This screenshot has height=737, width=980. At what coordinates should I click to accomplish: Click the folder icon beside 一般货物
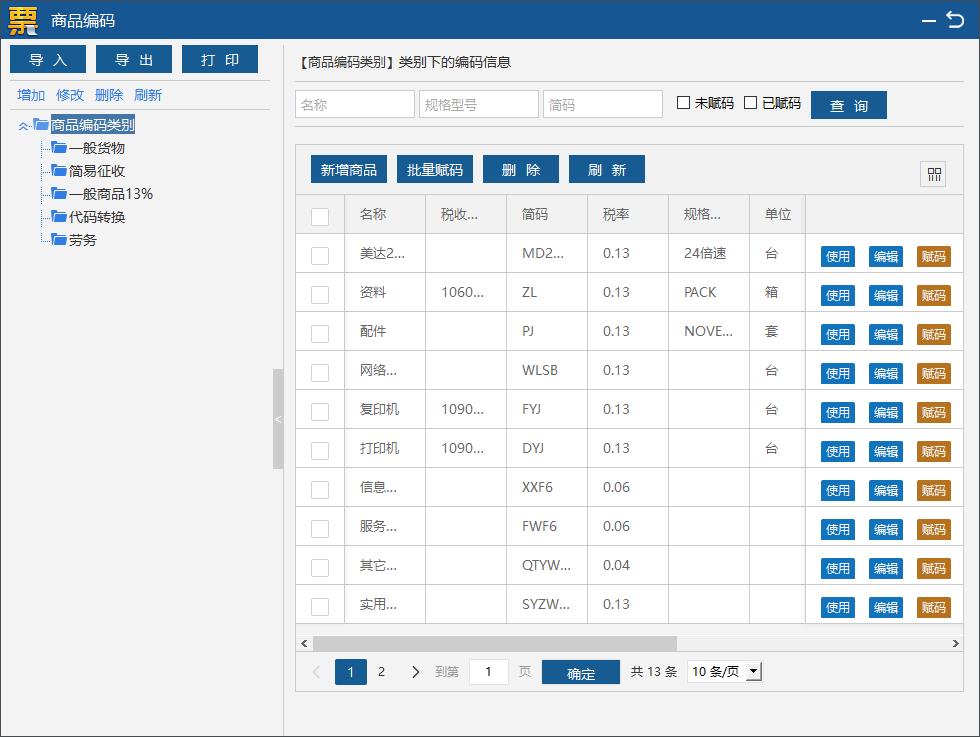click(x=57, y=148)
